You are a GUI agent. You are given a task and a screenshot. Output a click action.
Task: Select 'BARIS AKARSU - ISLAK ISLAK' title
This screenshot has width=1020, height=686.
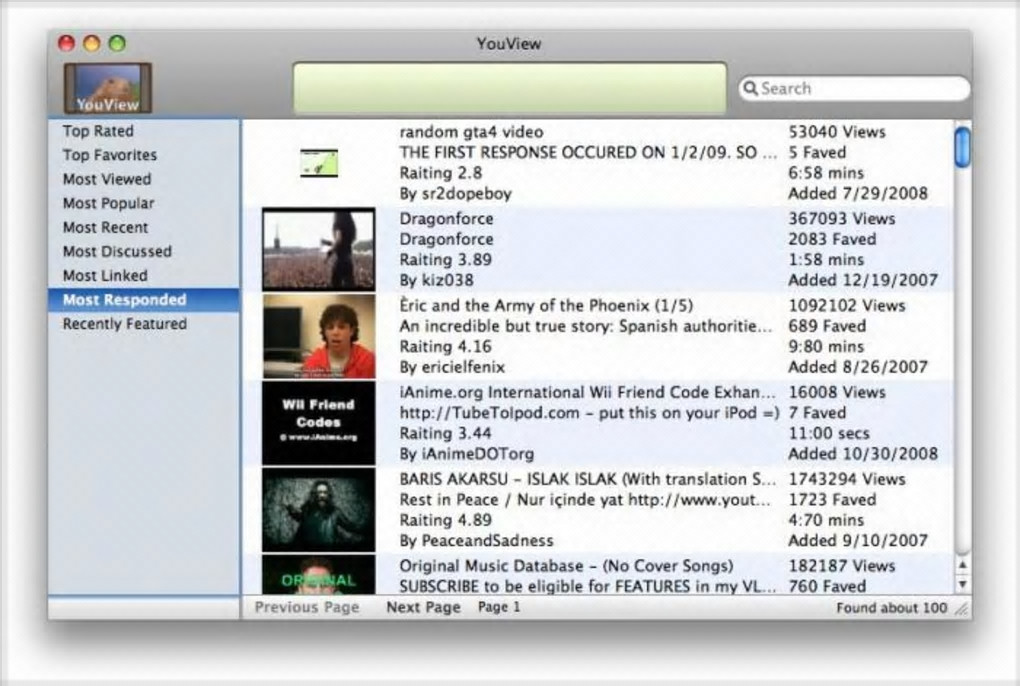pos(587,479)
